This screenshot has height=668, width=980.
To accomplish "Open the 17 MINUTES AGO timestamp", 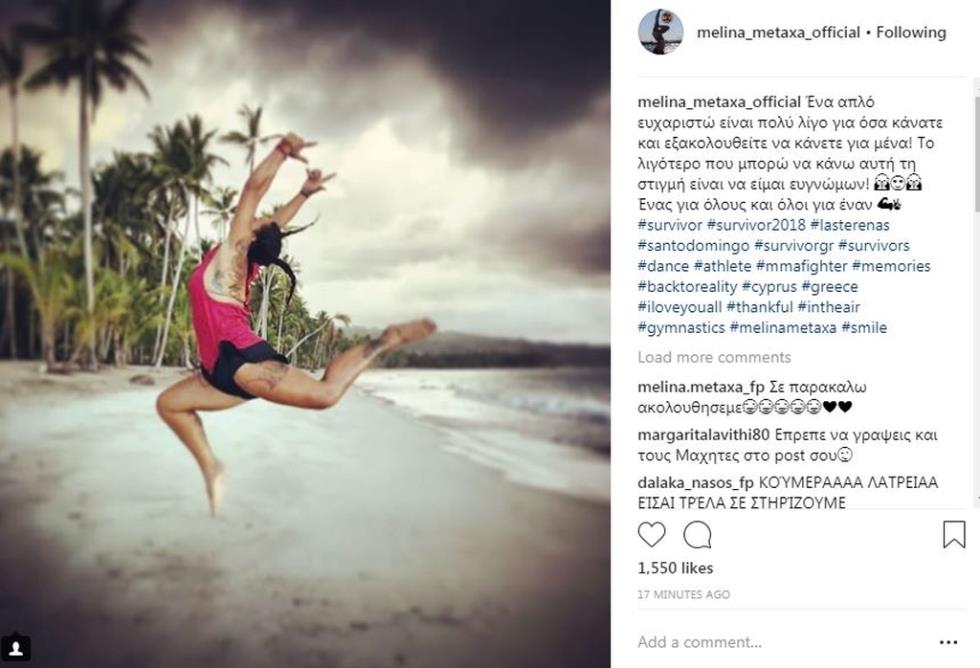I will [683, 595].
